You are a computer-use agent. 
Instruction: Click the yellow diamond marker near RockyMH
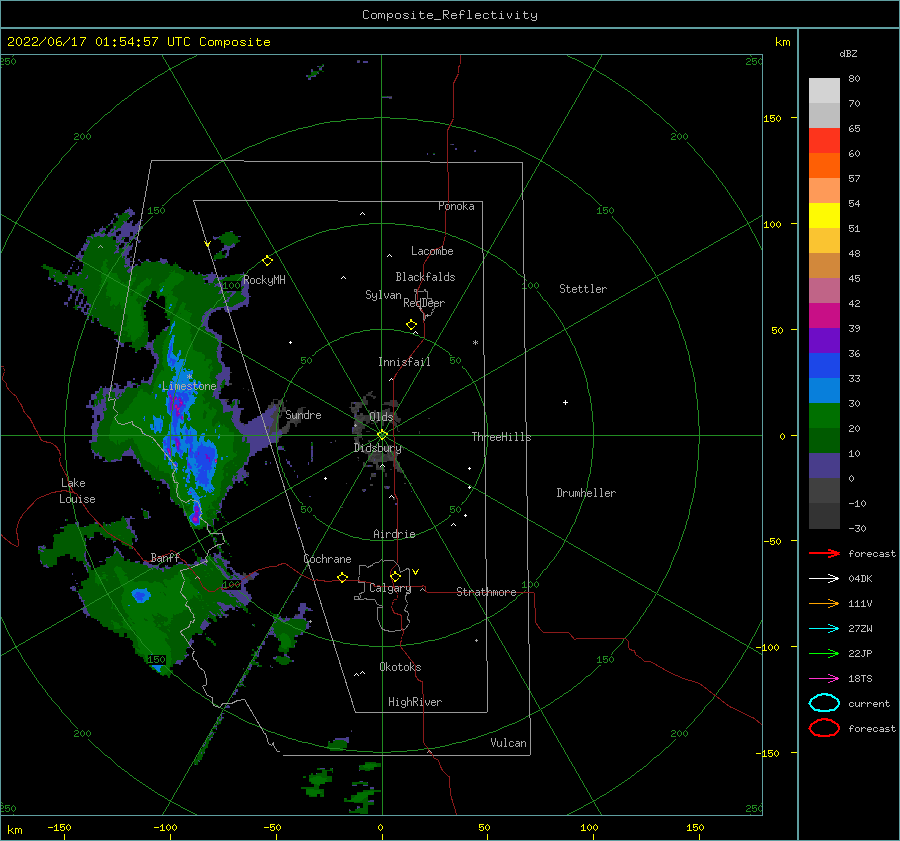coord(267,261)
